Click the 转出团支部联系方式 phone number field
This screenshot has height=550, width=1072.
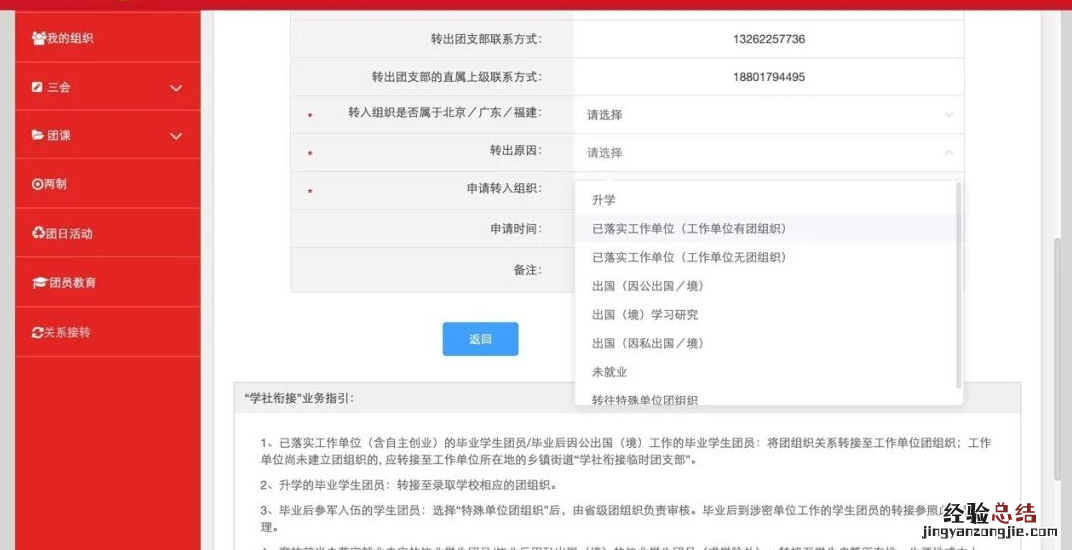(x=768, y=40)
